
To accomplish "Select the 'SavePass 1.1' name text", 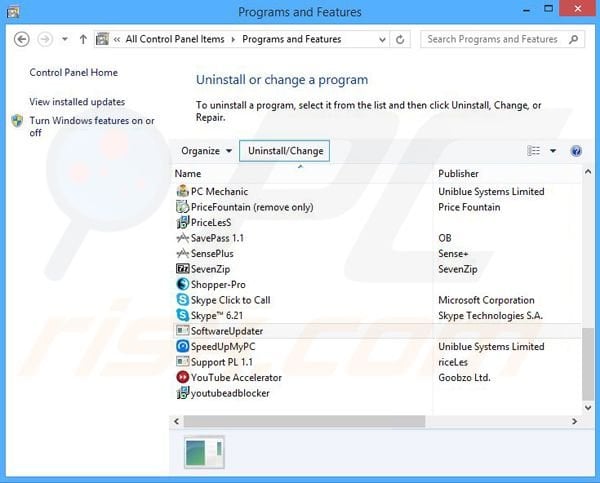I will coord(217,238).
